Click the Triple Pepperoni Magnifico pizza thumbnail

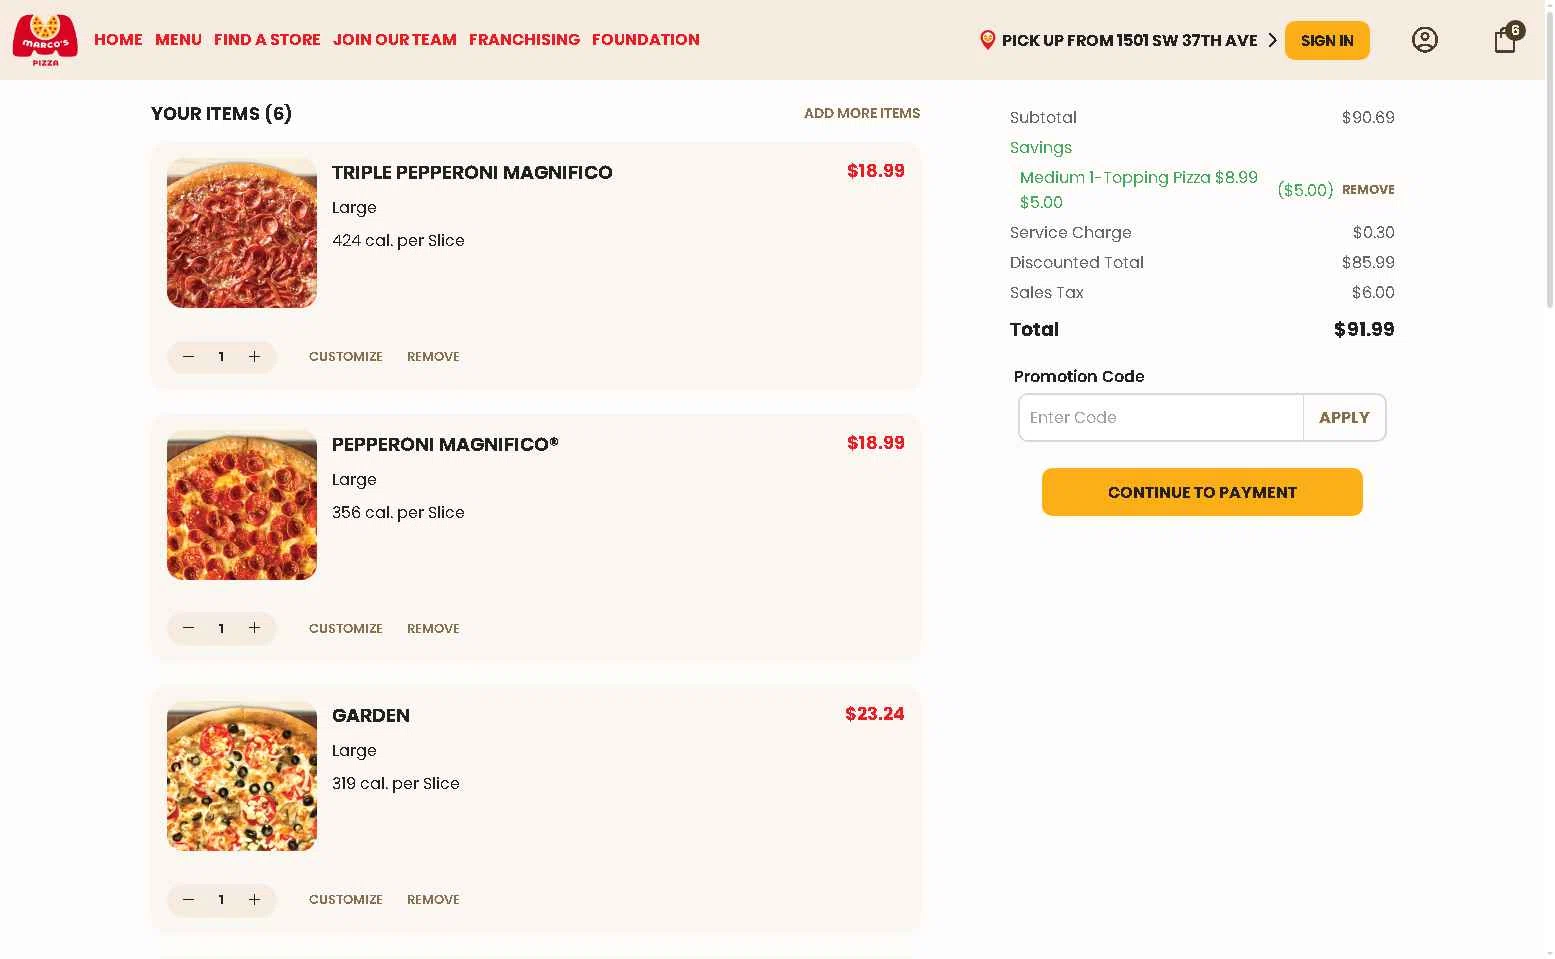[242, 233]
